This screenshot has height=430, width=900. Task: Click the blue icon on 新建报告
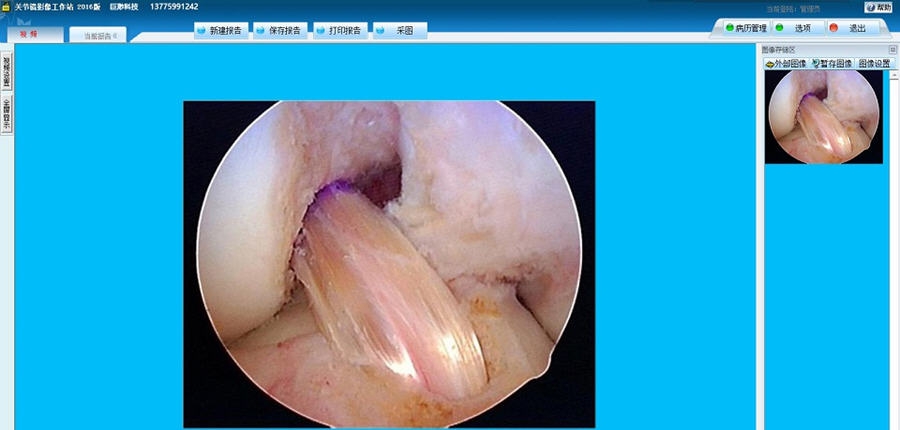pos(202,31)
